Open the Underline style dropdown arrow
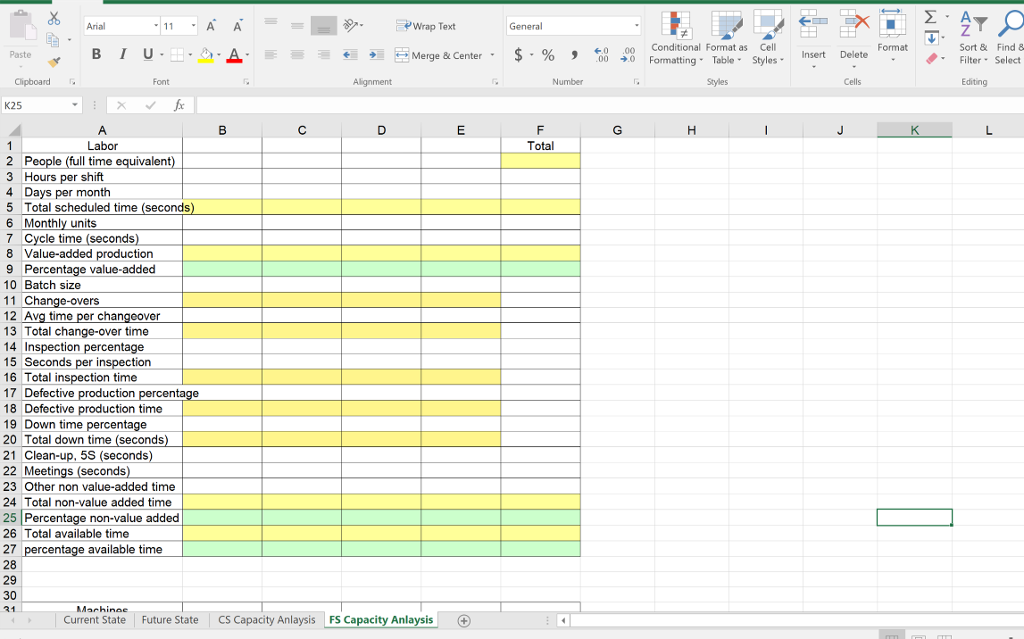The image size is (1024, 639). click(x=161, y=55)
